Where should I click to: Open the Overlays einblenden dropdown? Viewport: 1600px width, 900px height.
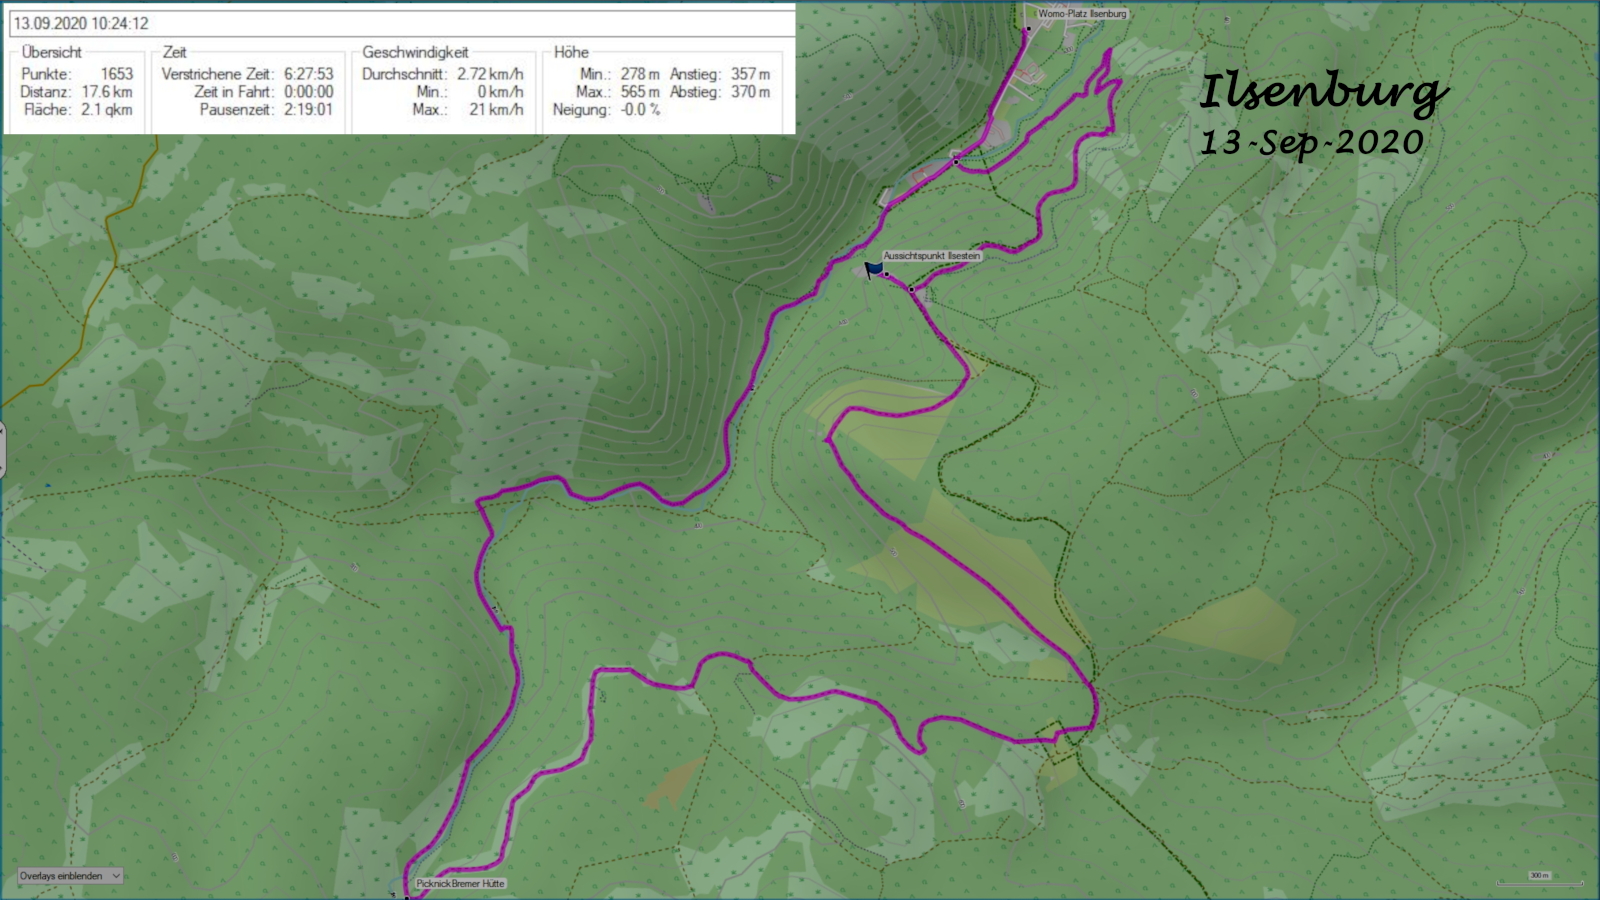pos(70,876)
